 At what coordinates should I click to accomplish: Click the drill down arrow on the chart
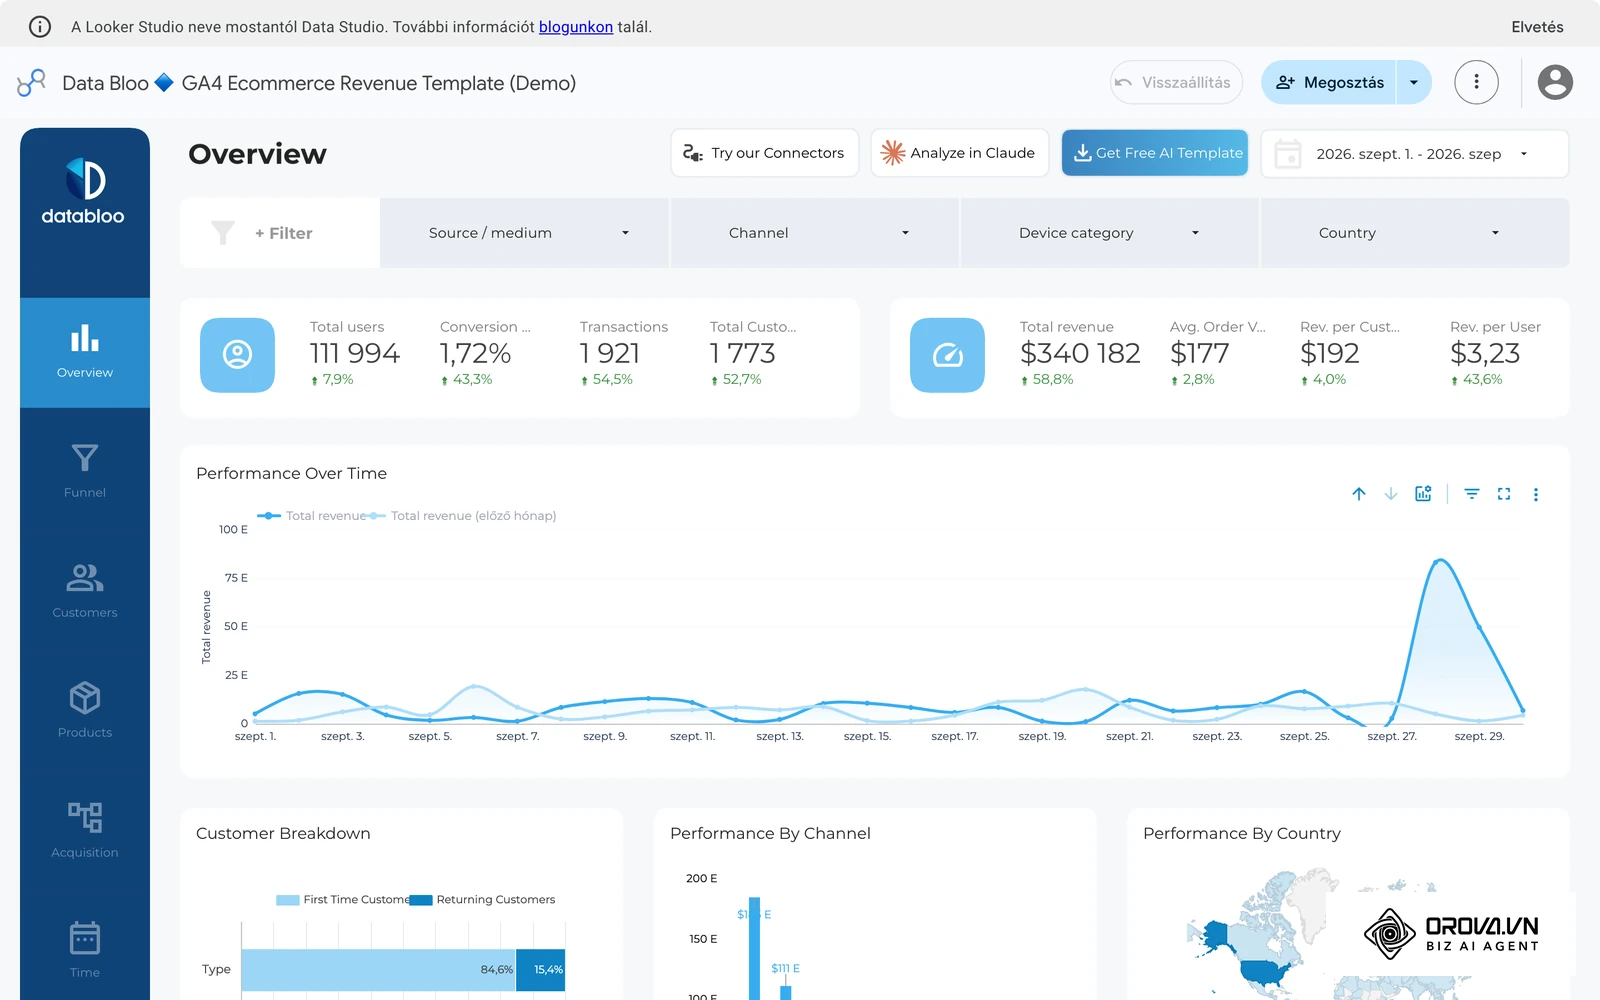tap(1391, 494)
